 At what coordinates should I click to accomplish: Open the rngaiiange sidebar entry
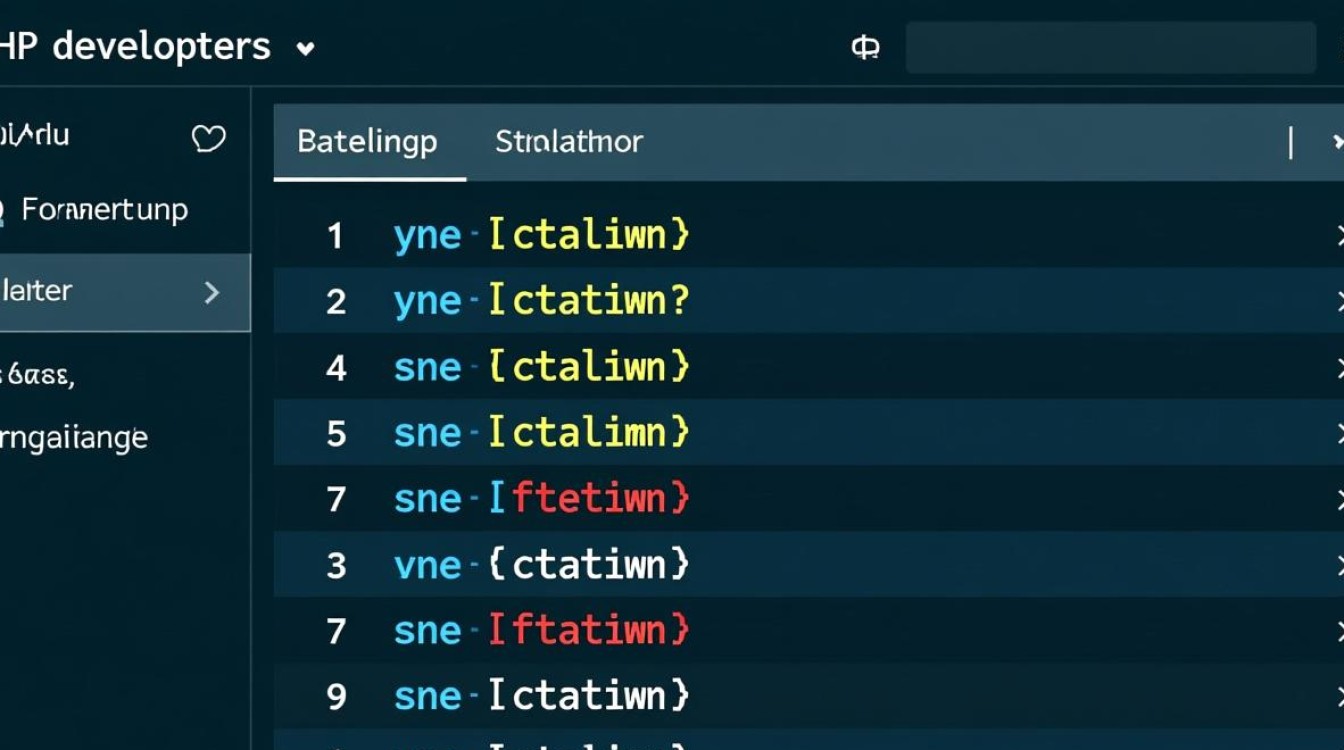[74, 438]
